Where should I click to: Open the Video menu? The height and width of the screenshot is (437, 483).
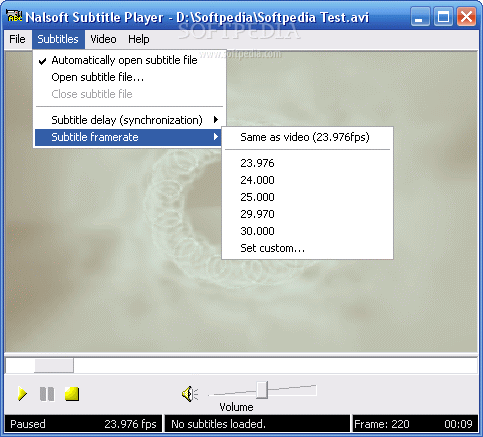(103, 39)
